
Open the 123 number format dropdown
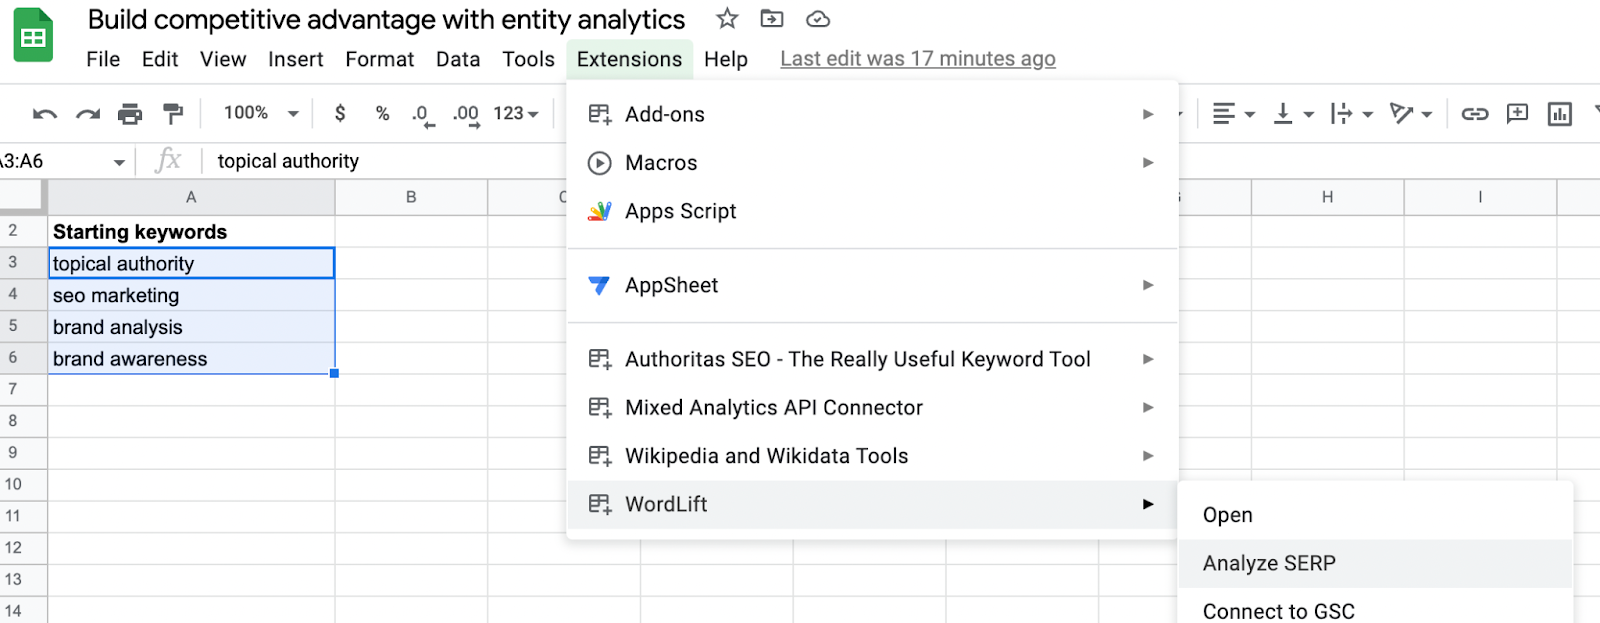pos(516,114)
